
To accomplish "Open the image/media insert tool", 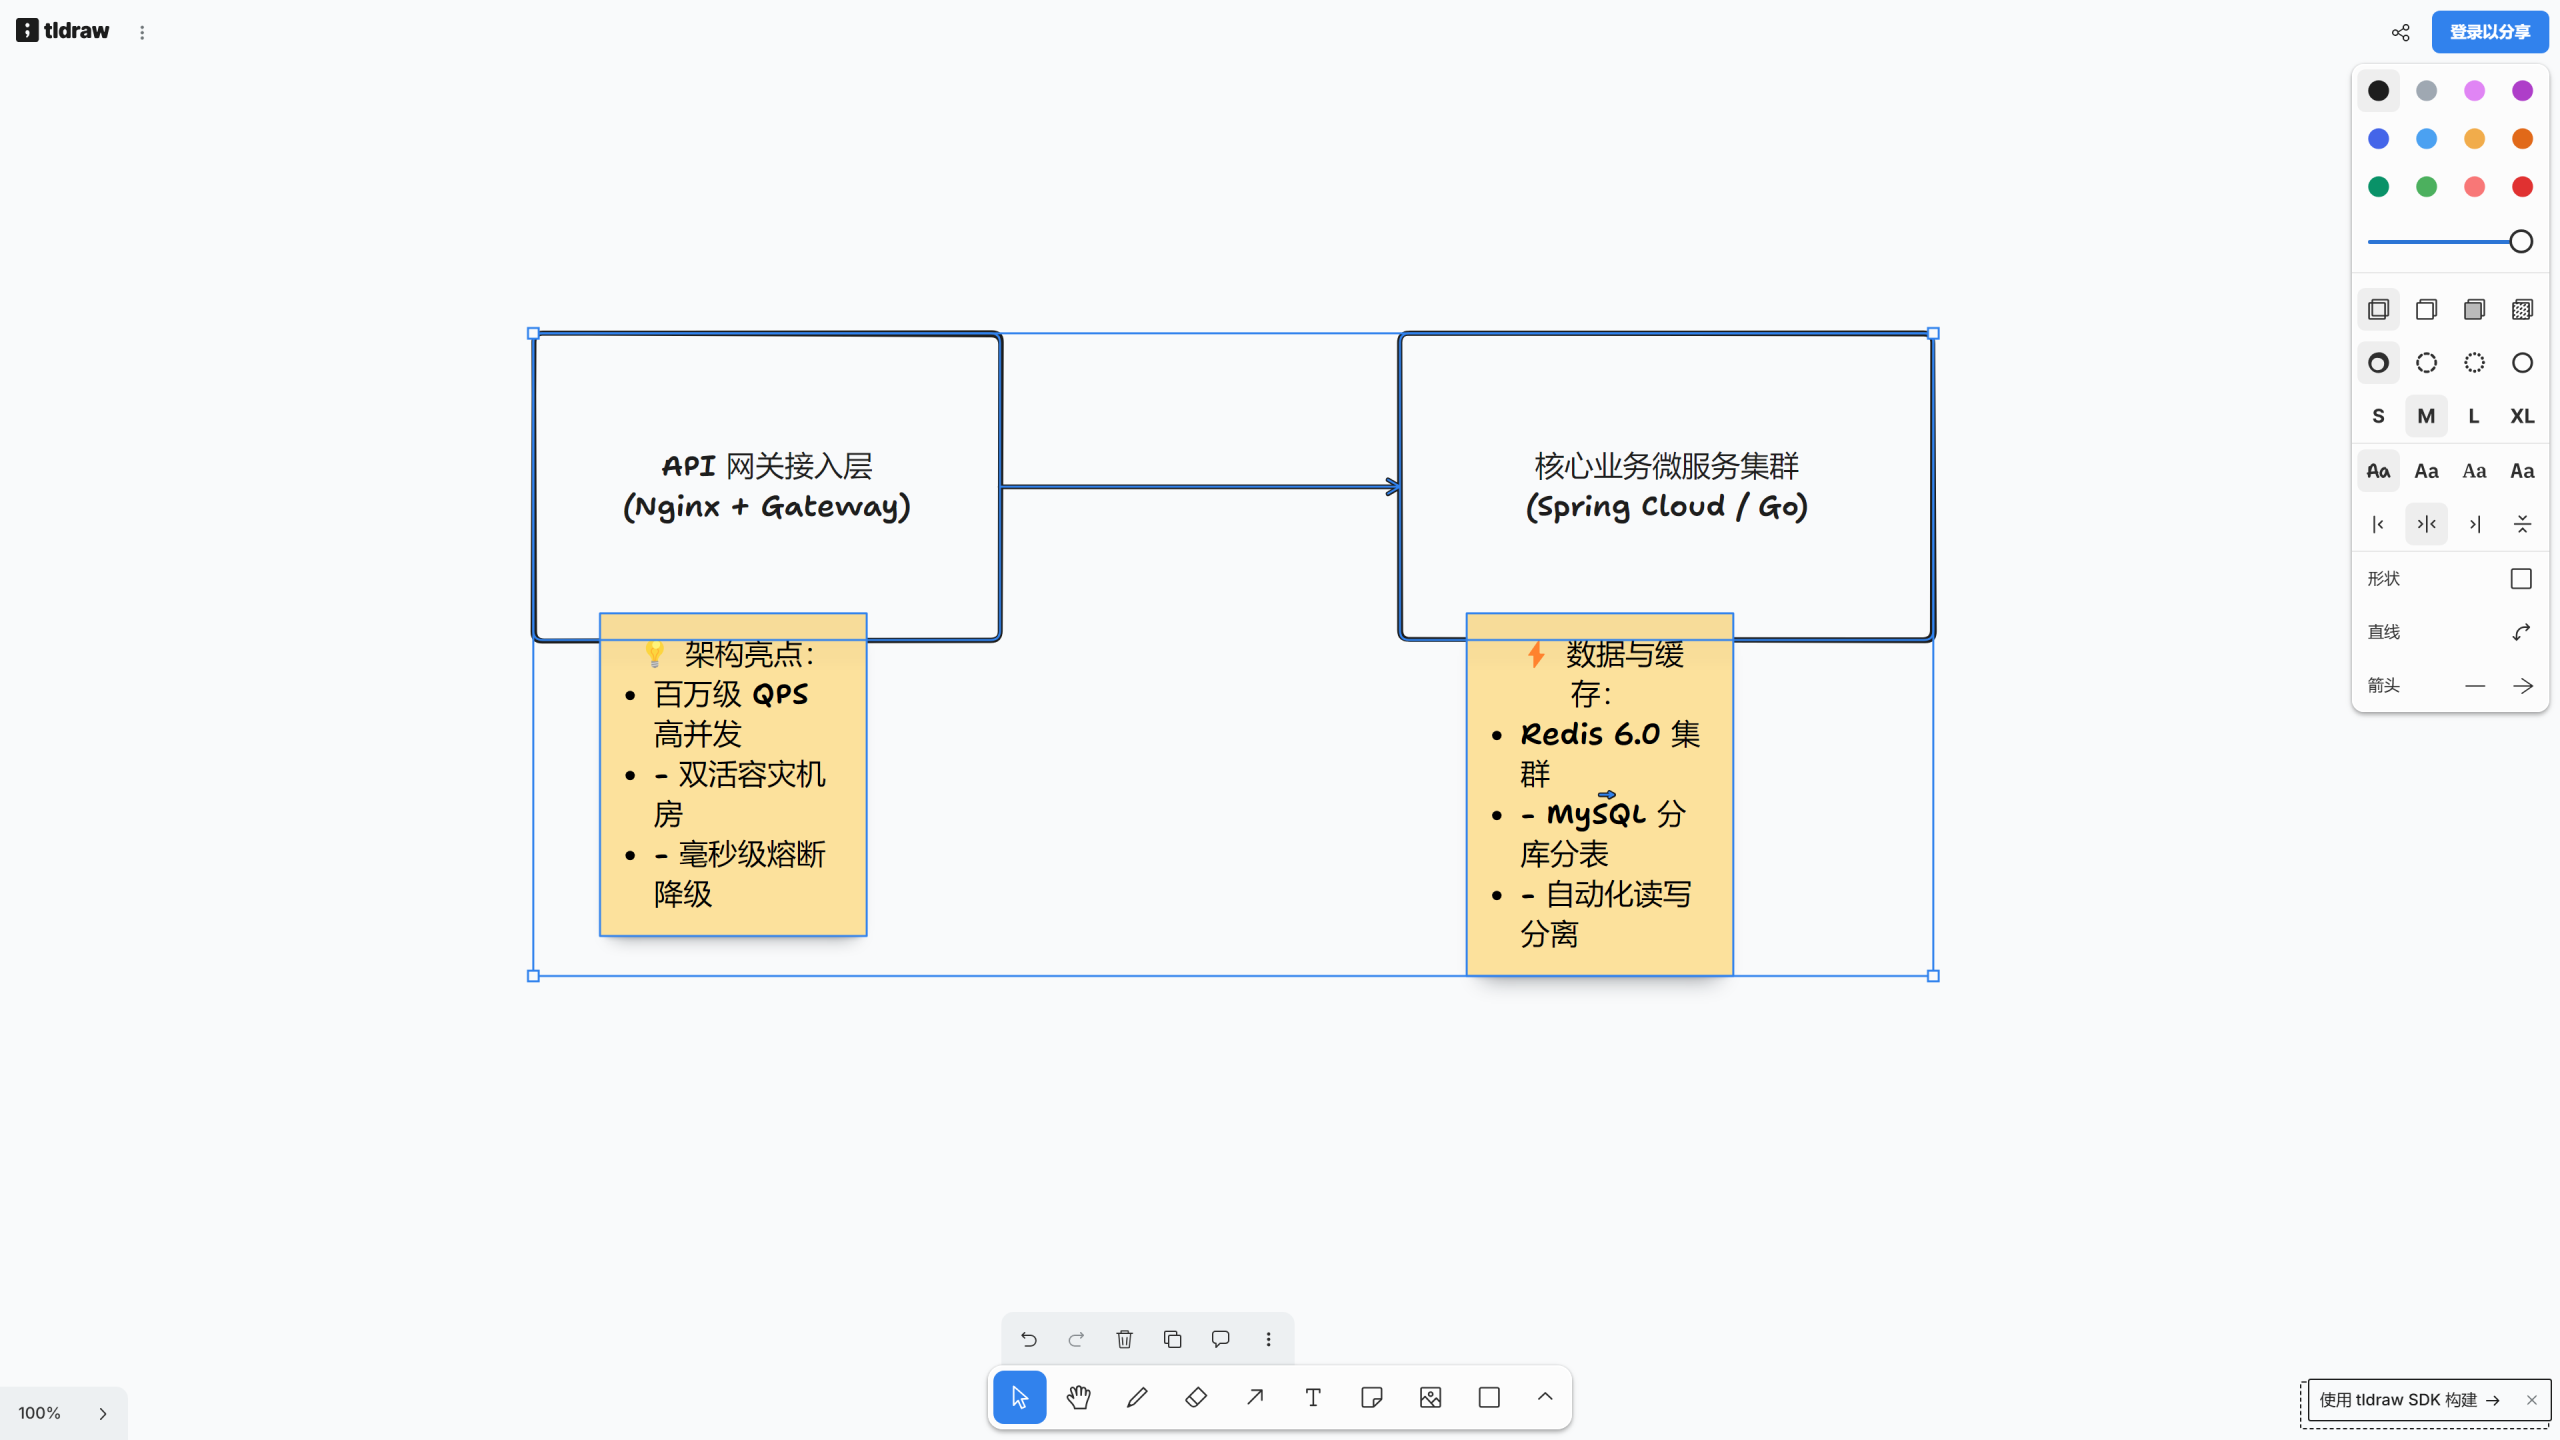I will pyautogui.click(x=1430, y=1397).
